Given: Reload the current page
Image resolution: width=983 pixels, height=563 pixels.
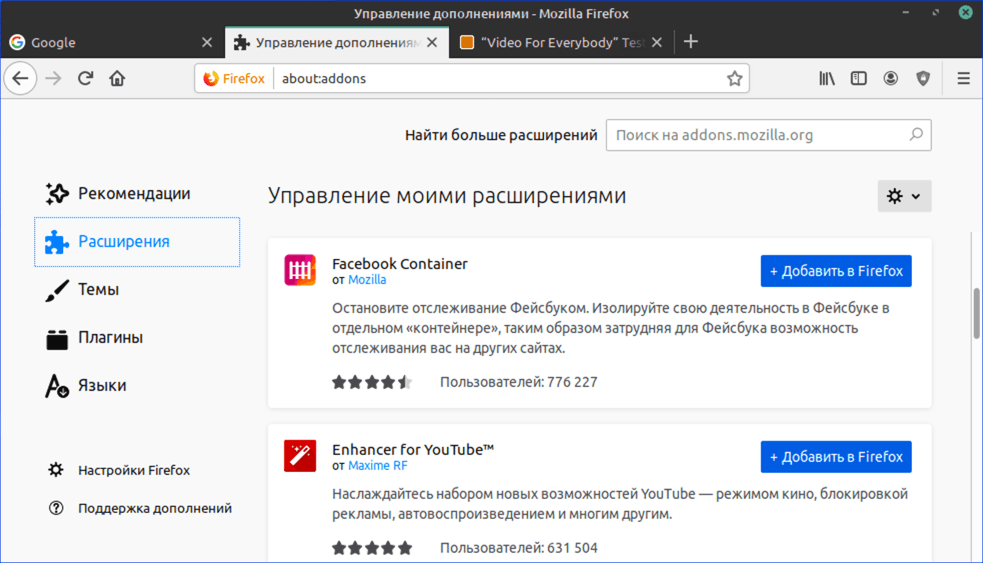Looking at the screenshot, I should point(85,78).
